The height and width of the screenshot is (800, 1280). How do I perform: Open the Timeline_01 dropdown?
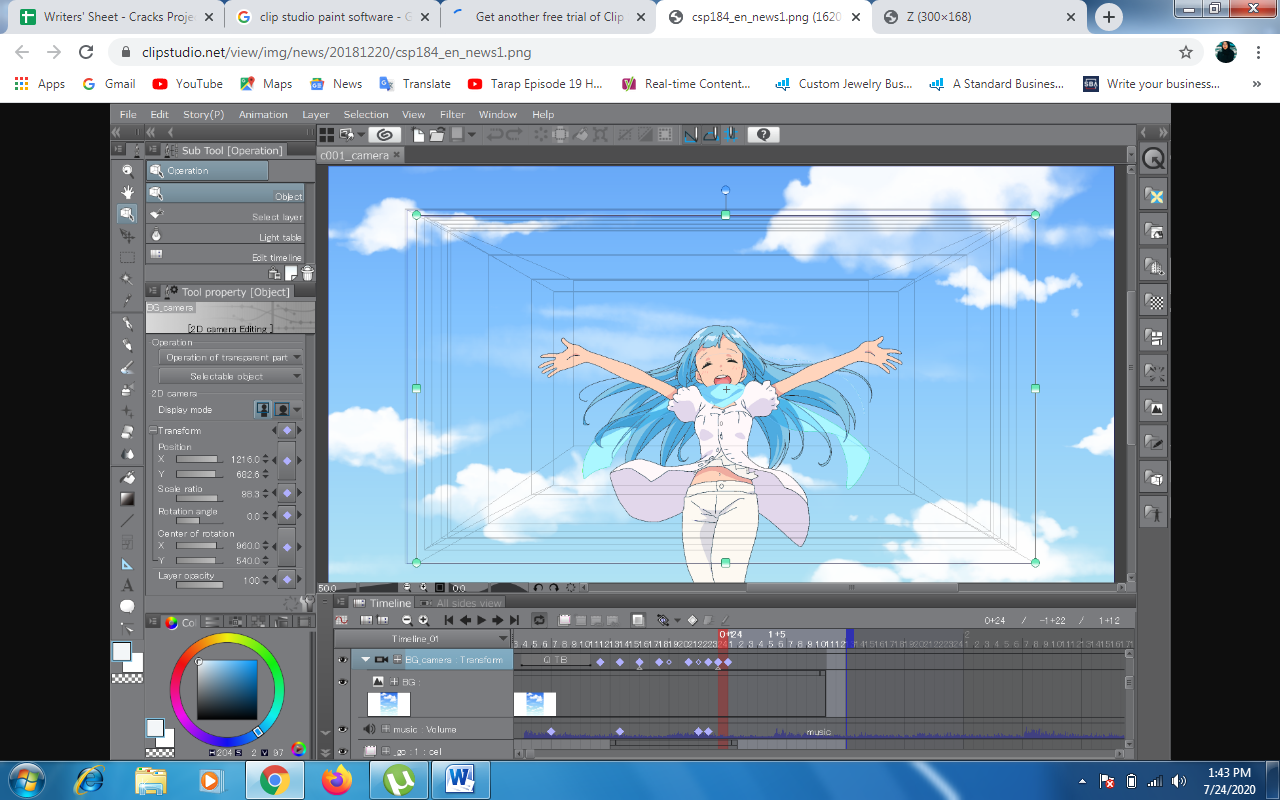[x=422, y=638]
